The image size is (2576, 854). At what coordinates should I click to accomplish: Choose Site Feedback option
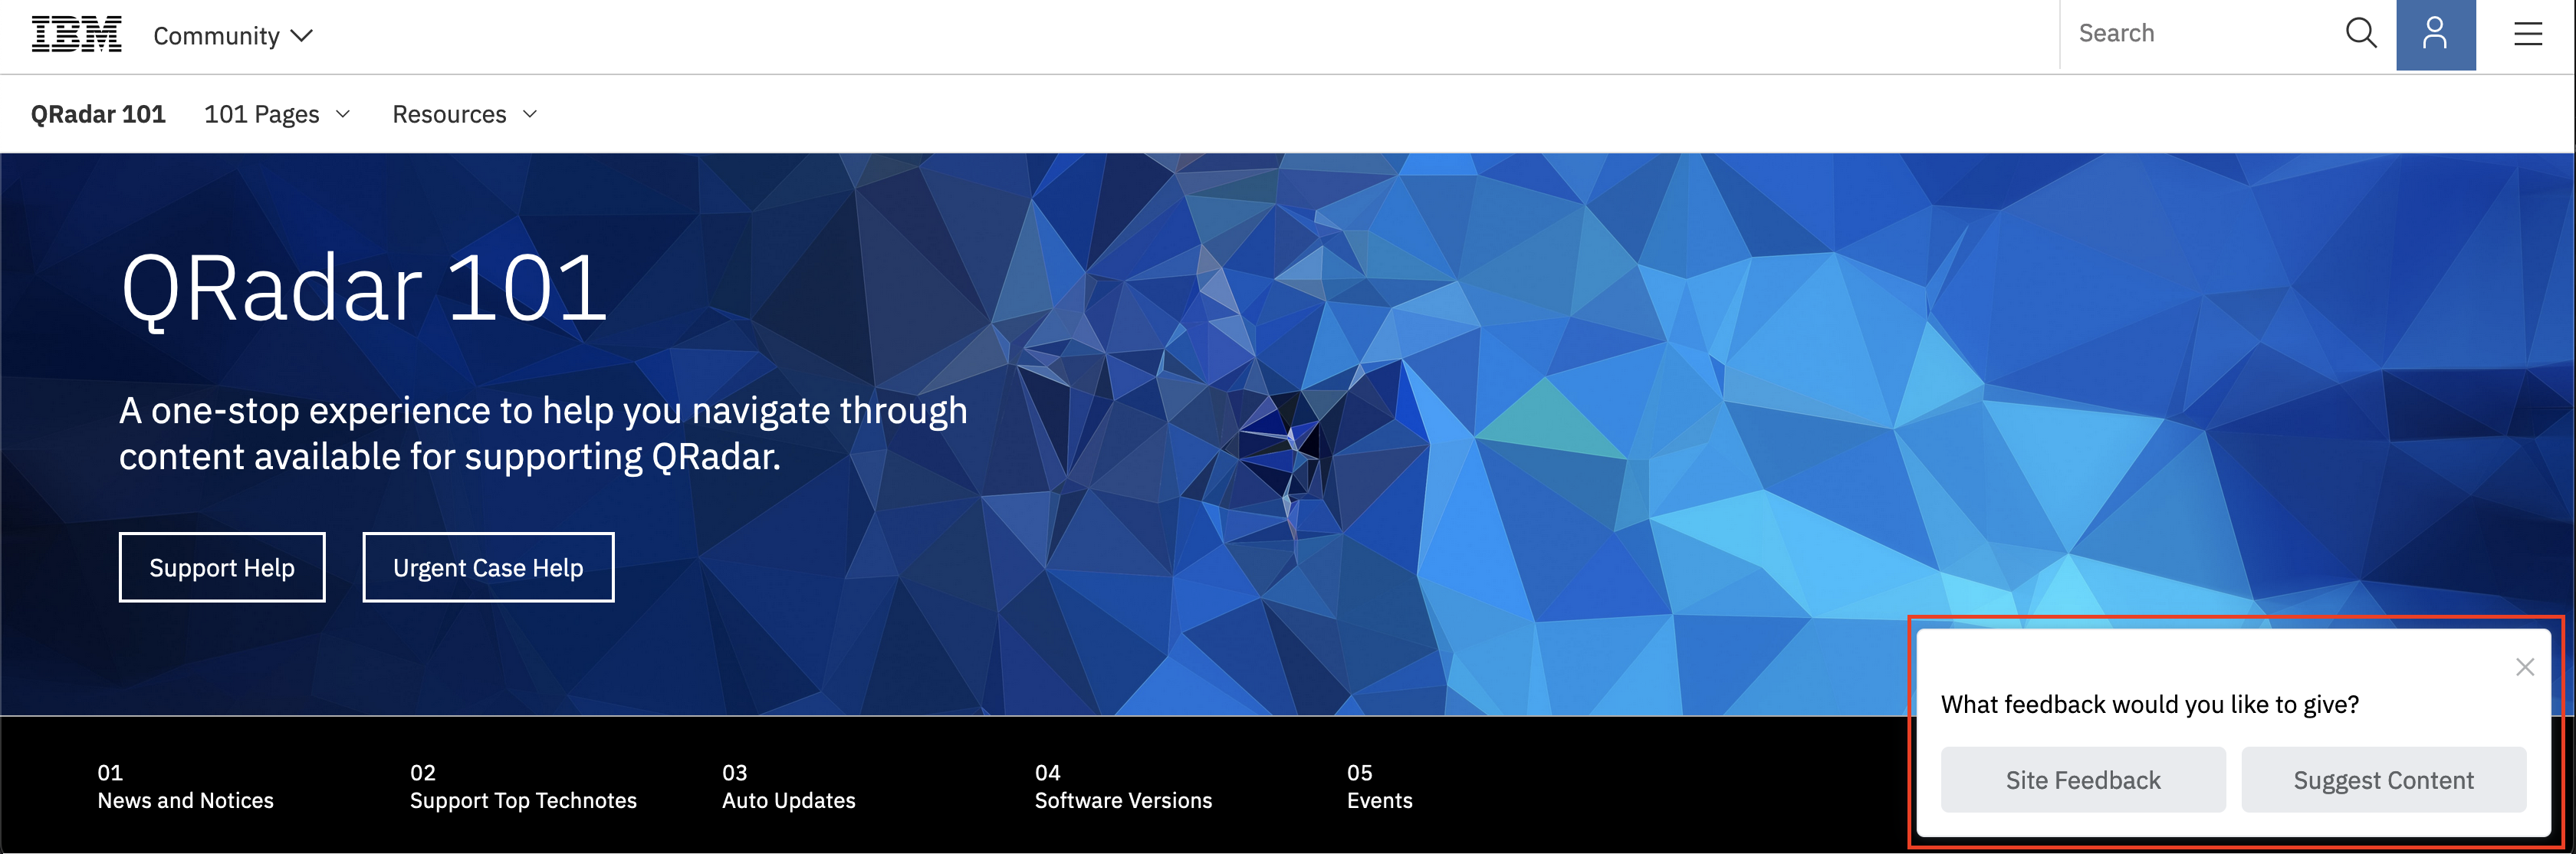(x=2083, y=780)
